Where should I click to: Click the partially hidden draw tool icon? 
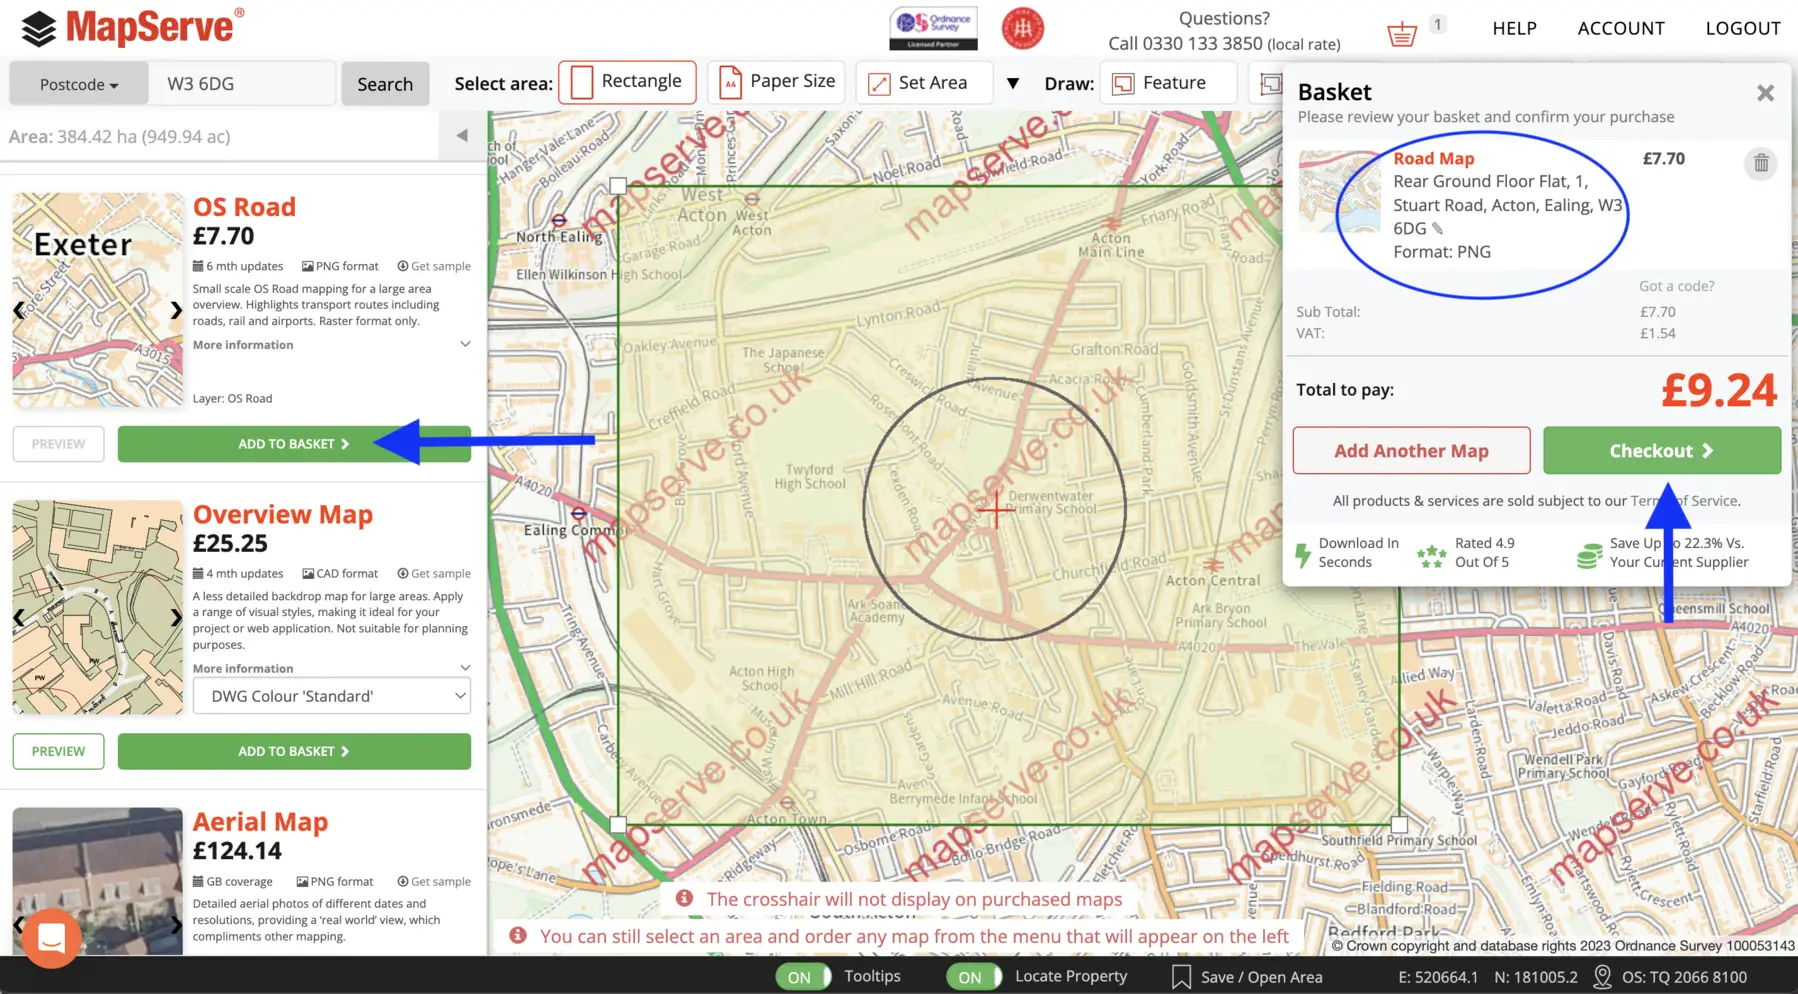1268,83
